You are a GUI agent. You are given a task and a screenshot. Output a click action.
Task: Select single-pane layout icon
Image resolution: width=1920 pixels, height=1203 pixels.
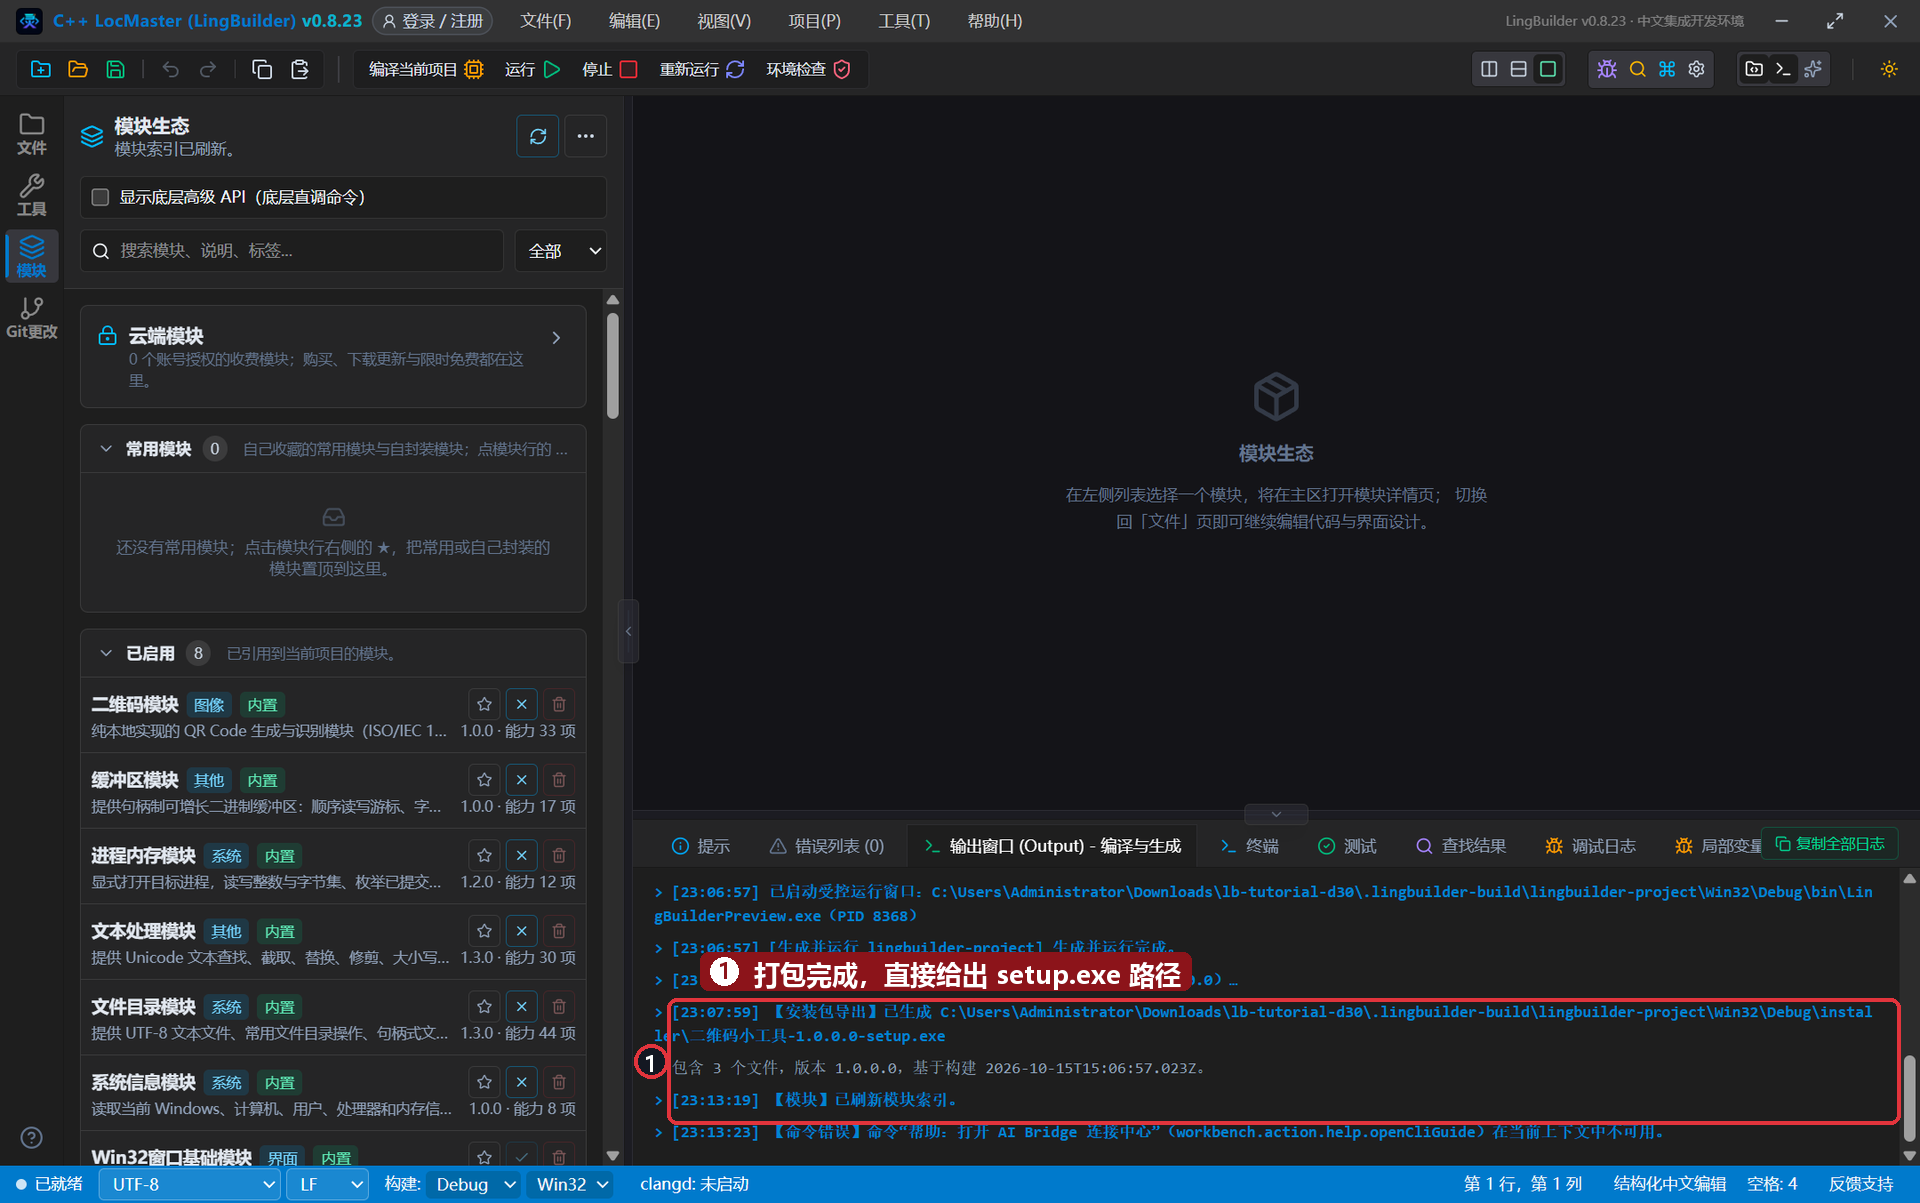pyautogui.click(x=1548, y=69)
